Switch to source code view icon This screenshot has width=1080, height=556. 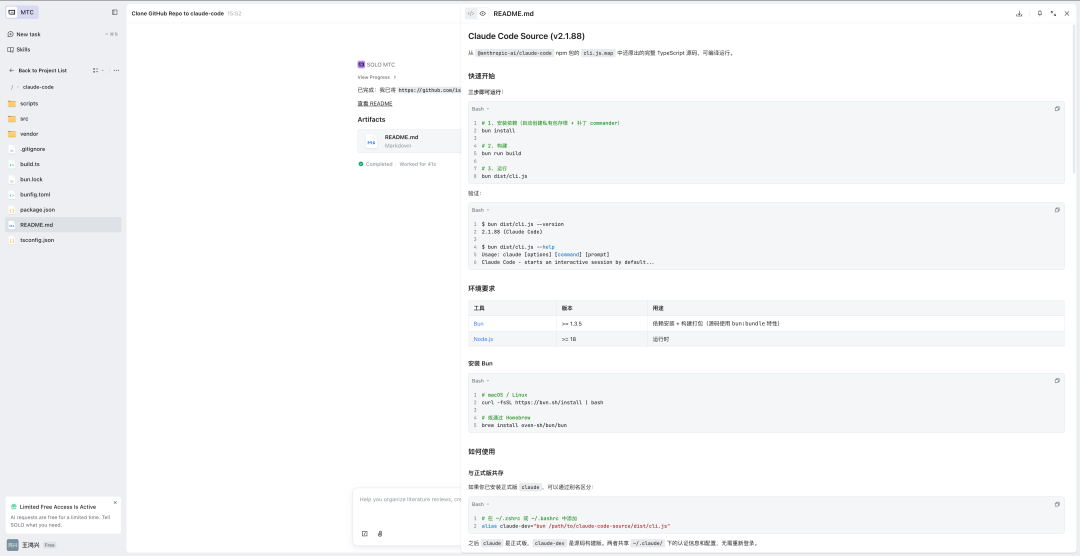(471, 14)
